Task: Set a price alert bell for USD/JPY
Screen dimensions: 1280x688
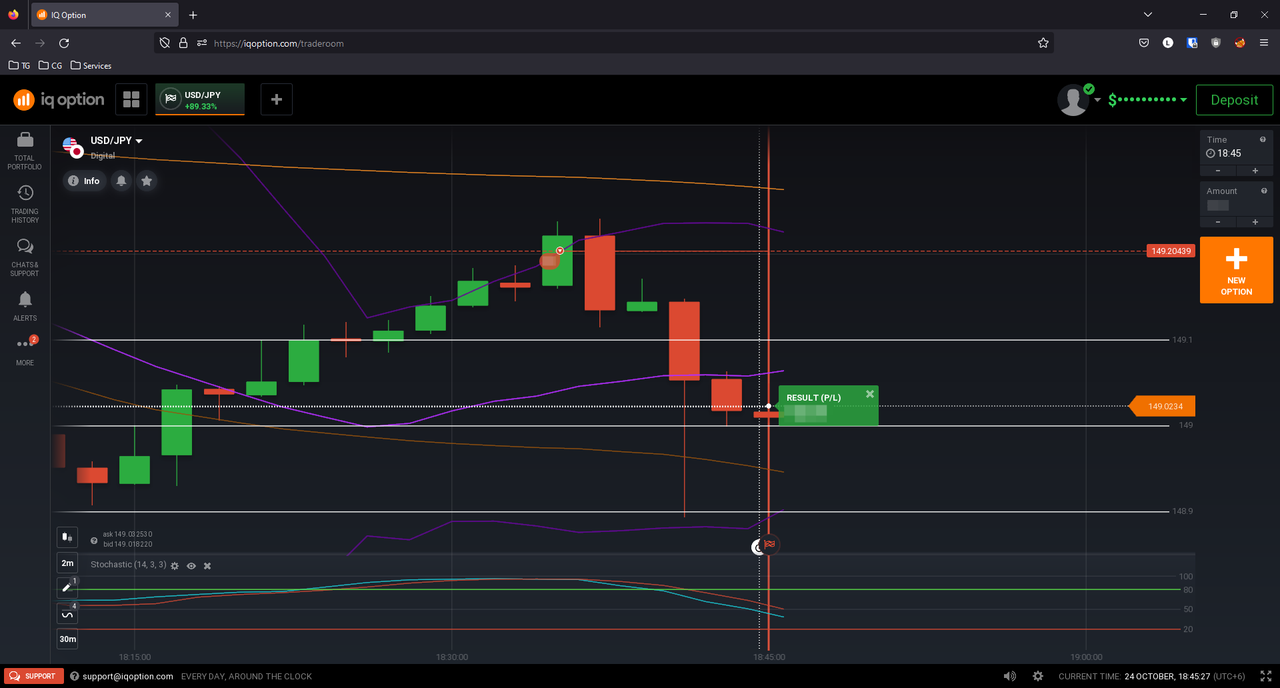Action: pyautogui.click(x=121, y=181)
